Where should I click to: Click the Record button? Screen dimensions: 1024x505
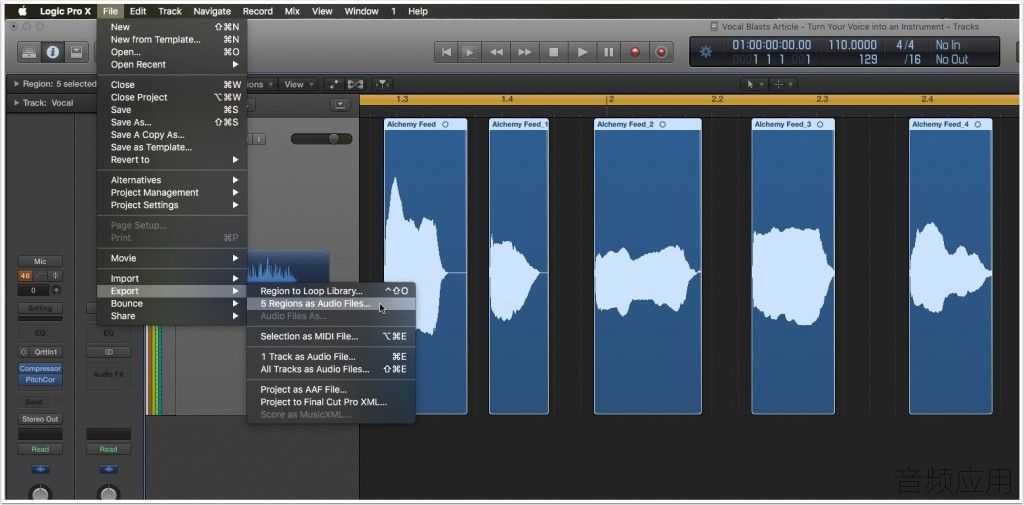tap(635, 52)
